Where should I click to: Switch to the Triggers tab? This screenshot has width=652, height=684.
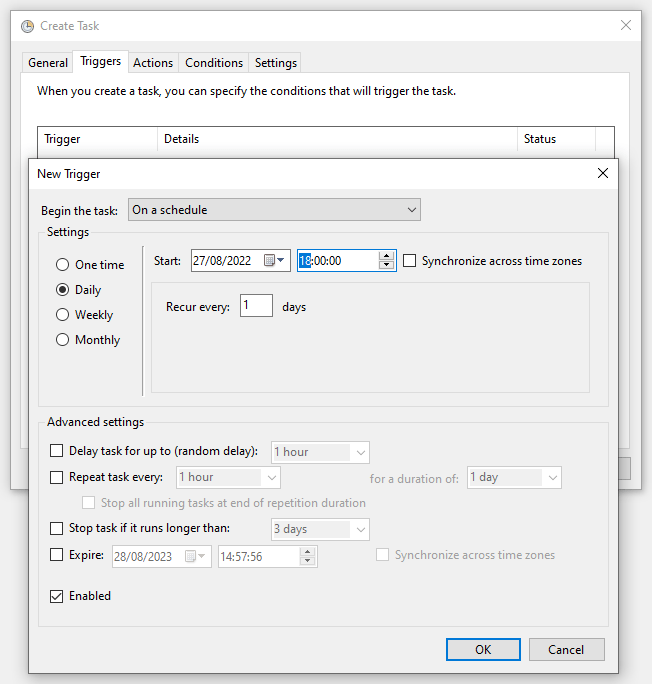pos(100,61)
